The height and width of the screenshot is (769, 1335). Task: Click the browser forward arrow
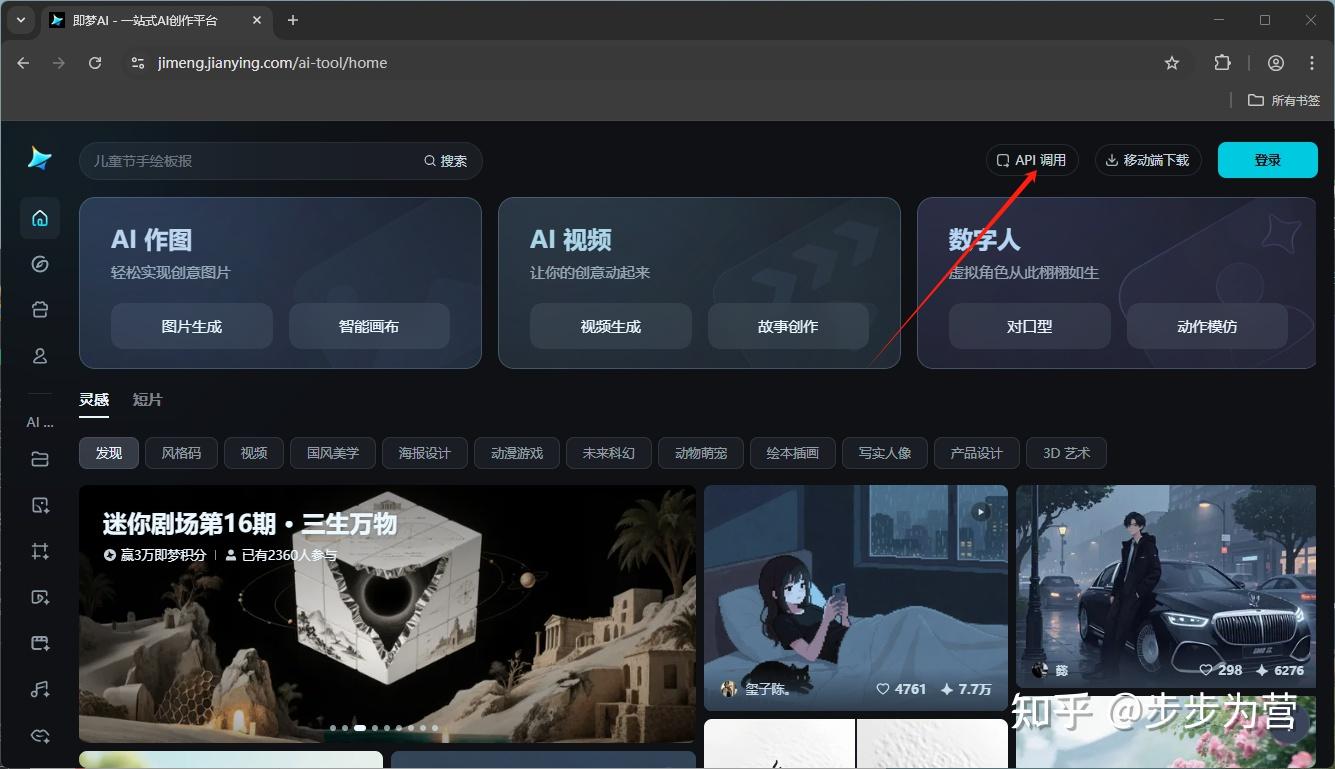[x=59, y=63]
